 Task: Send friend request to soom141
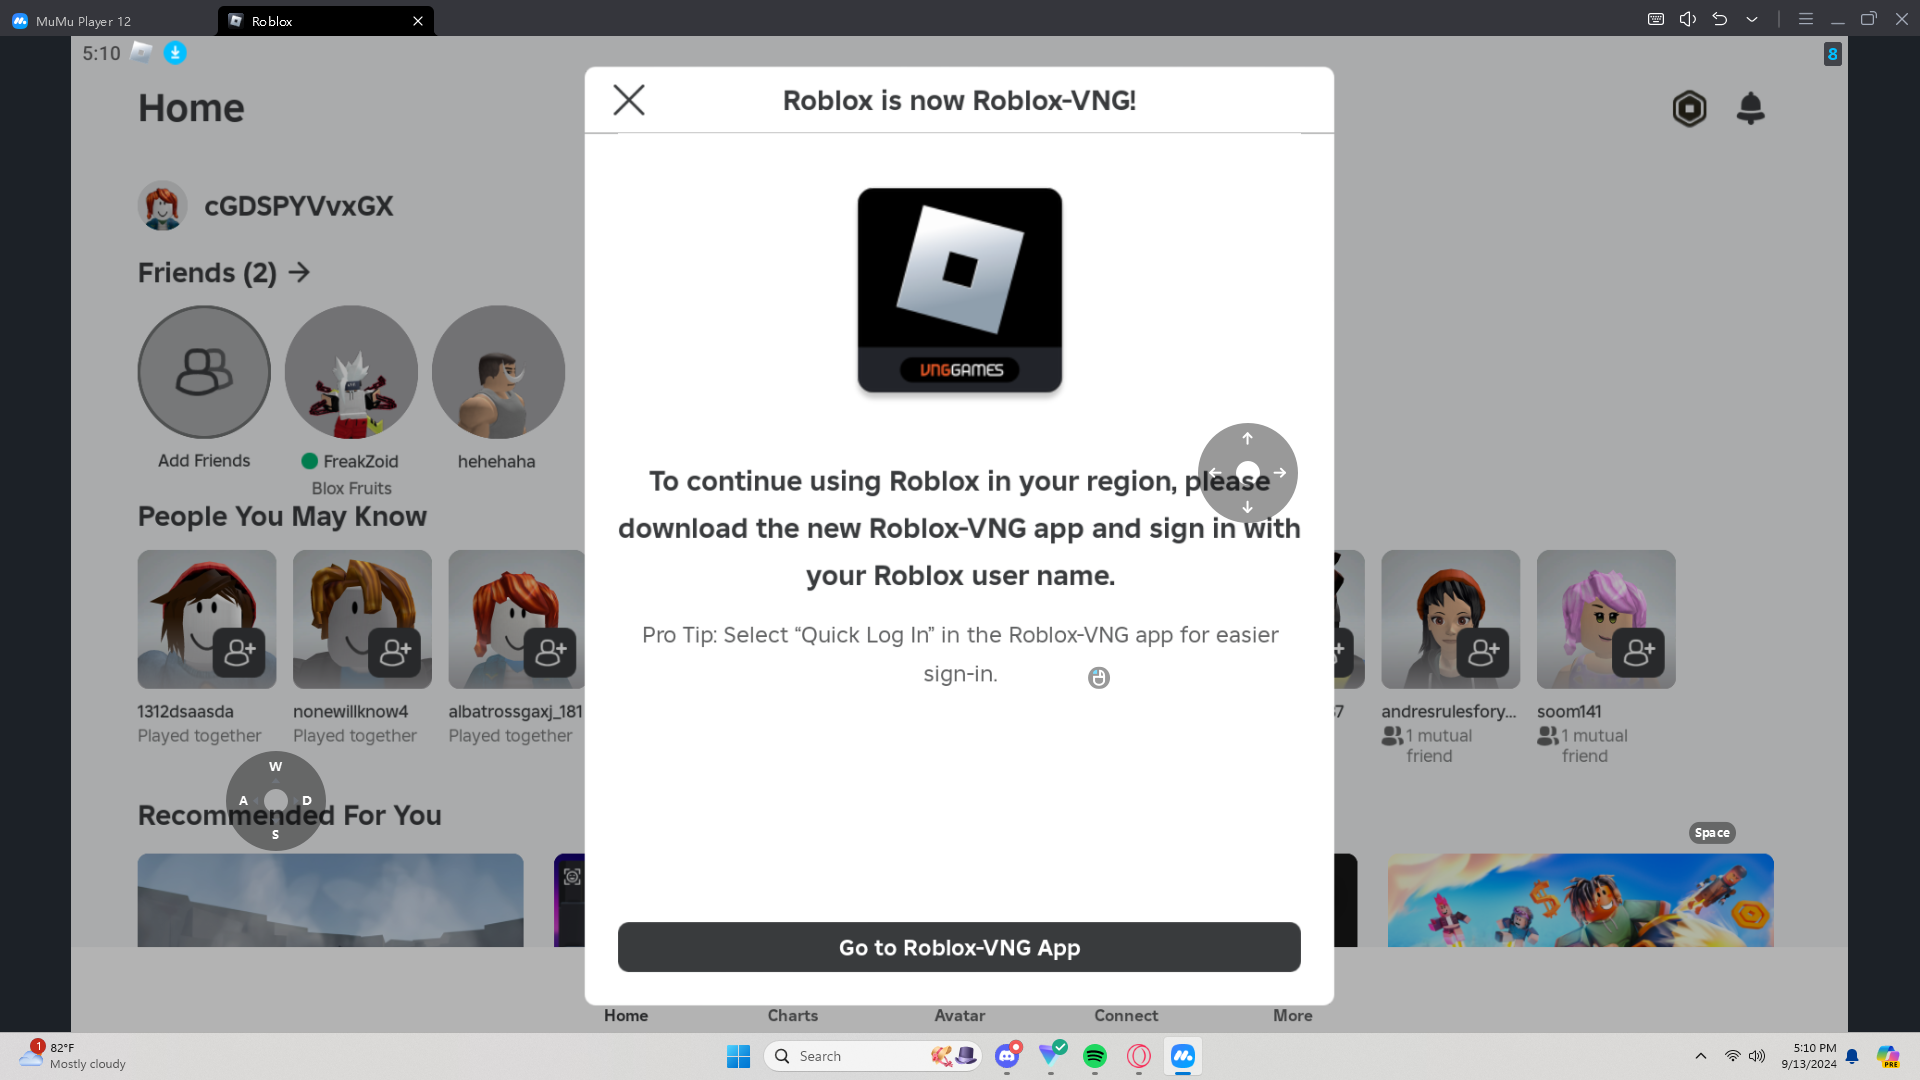pos(1638,653)
